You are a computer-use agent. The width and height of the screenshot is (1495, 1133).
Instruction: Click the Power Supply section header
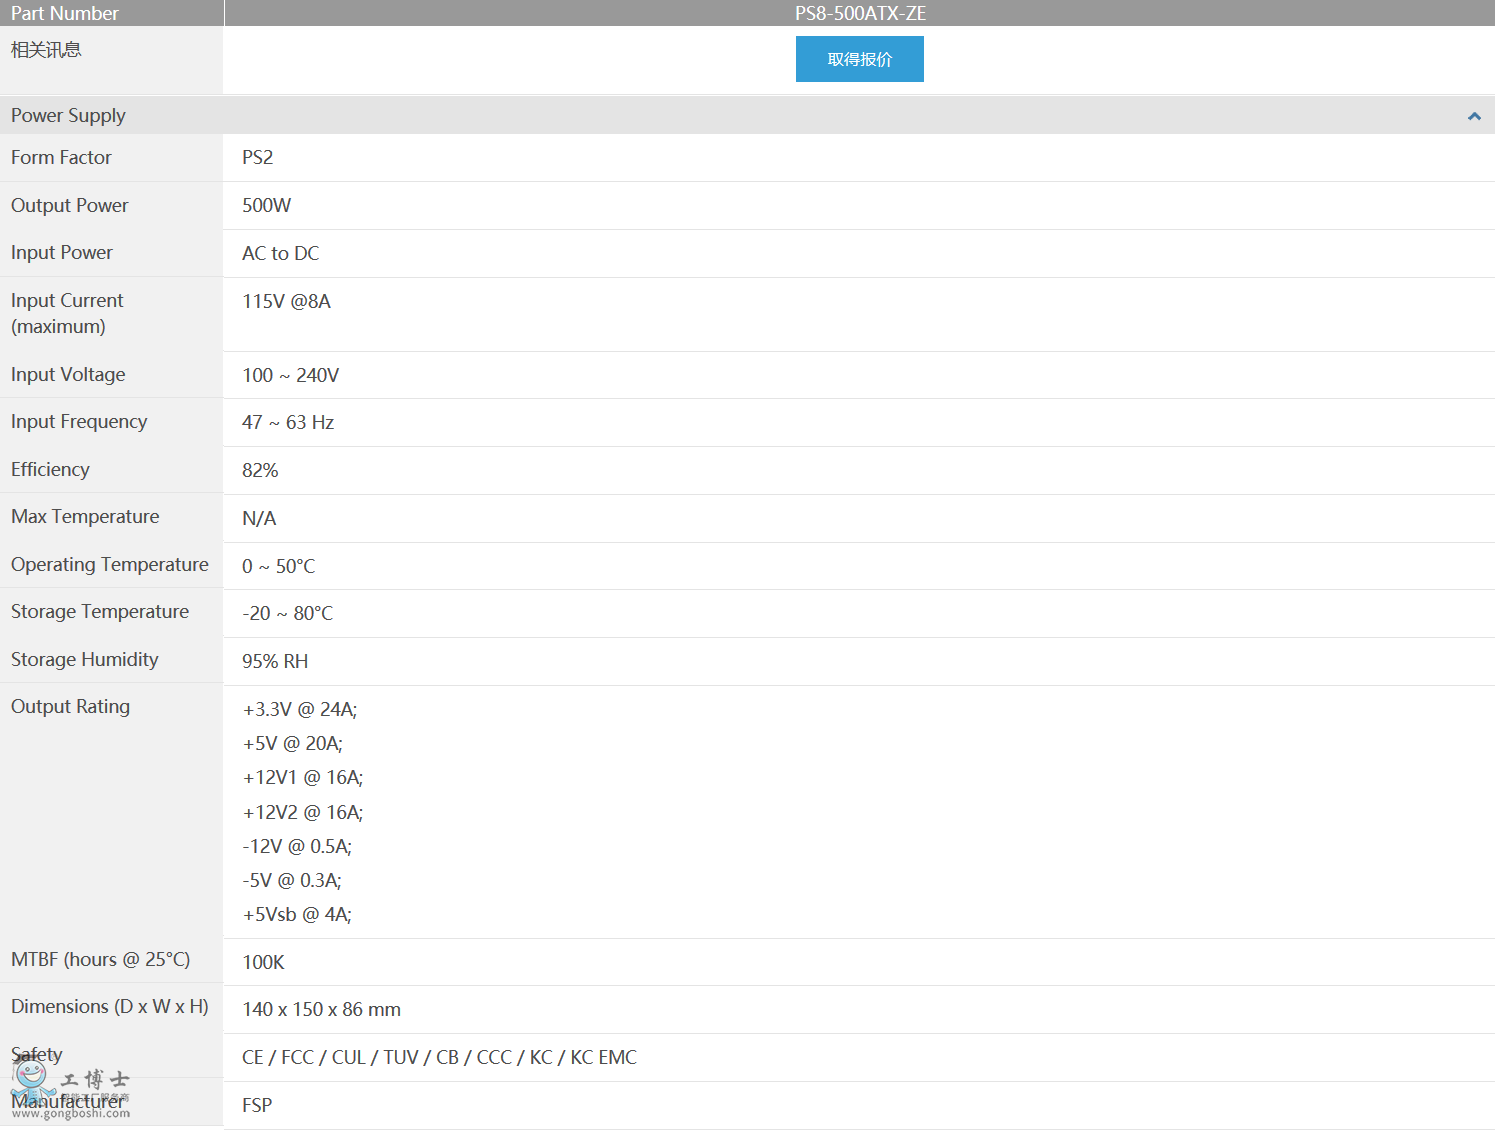pyautogui.click(x=68, y=116)
